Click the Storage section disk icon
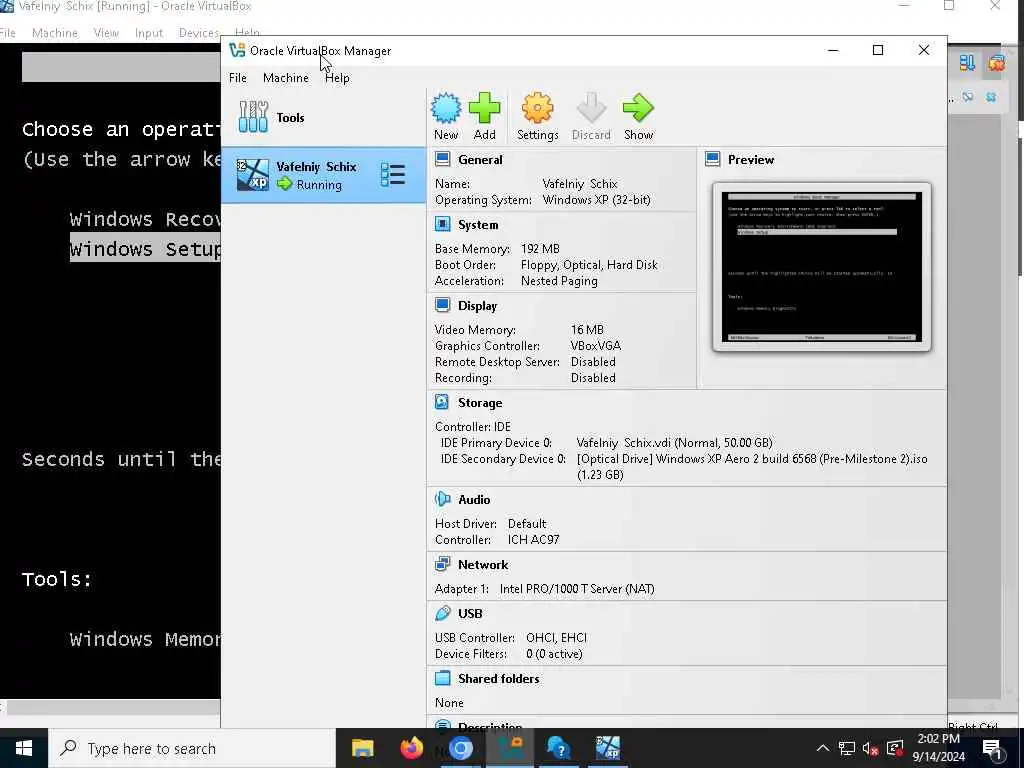This screenshot has height=768, width=1024. click(x=443, y=402)
